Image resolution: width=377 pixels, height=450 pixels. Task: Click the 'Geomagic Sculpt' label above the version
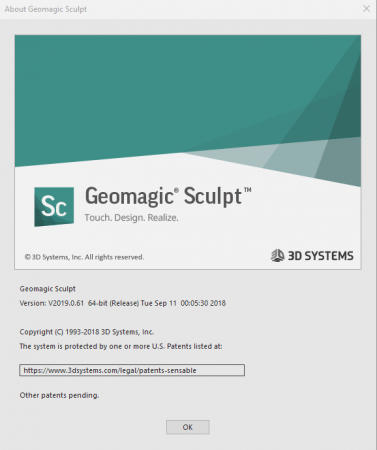tap(48, 289)
